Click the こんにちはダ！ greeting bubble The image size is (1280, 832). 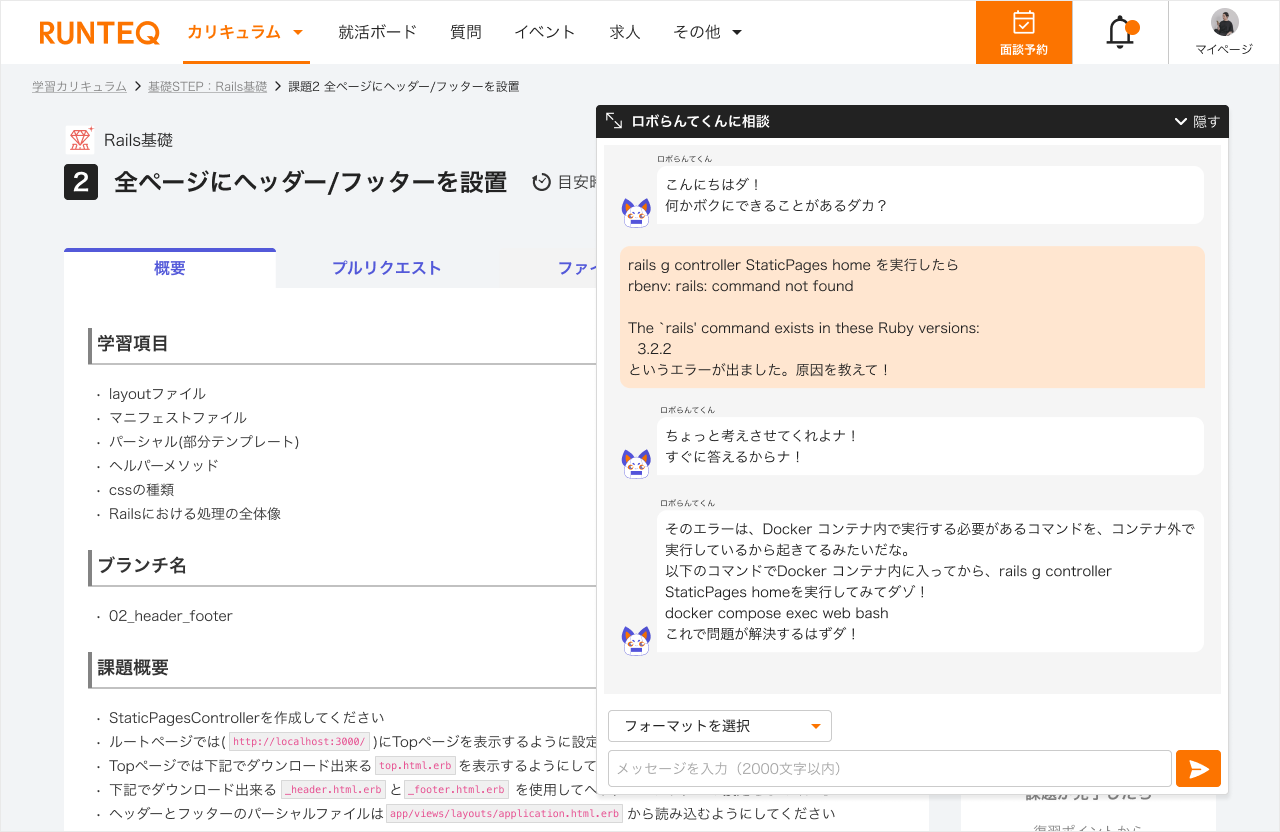[930, 195]
